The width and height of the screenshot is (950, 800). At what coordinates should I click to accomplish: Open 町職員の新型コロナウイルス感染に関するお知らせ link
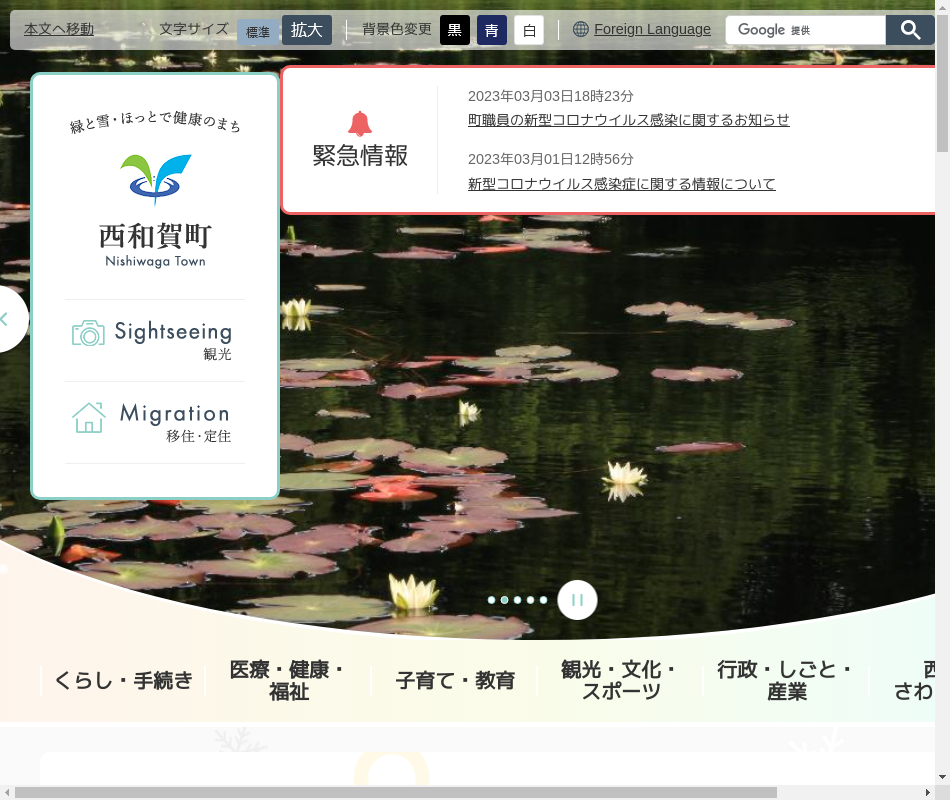628,120
